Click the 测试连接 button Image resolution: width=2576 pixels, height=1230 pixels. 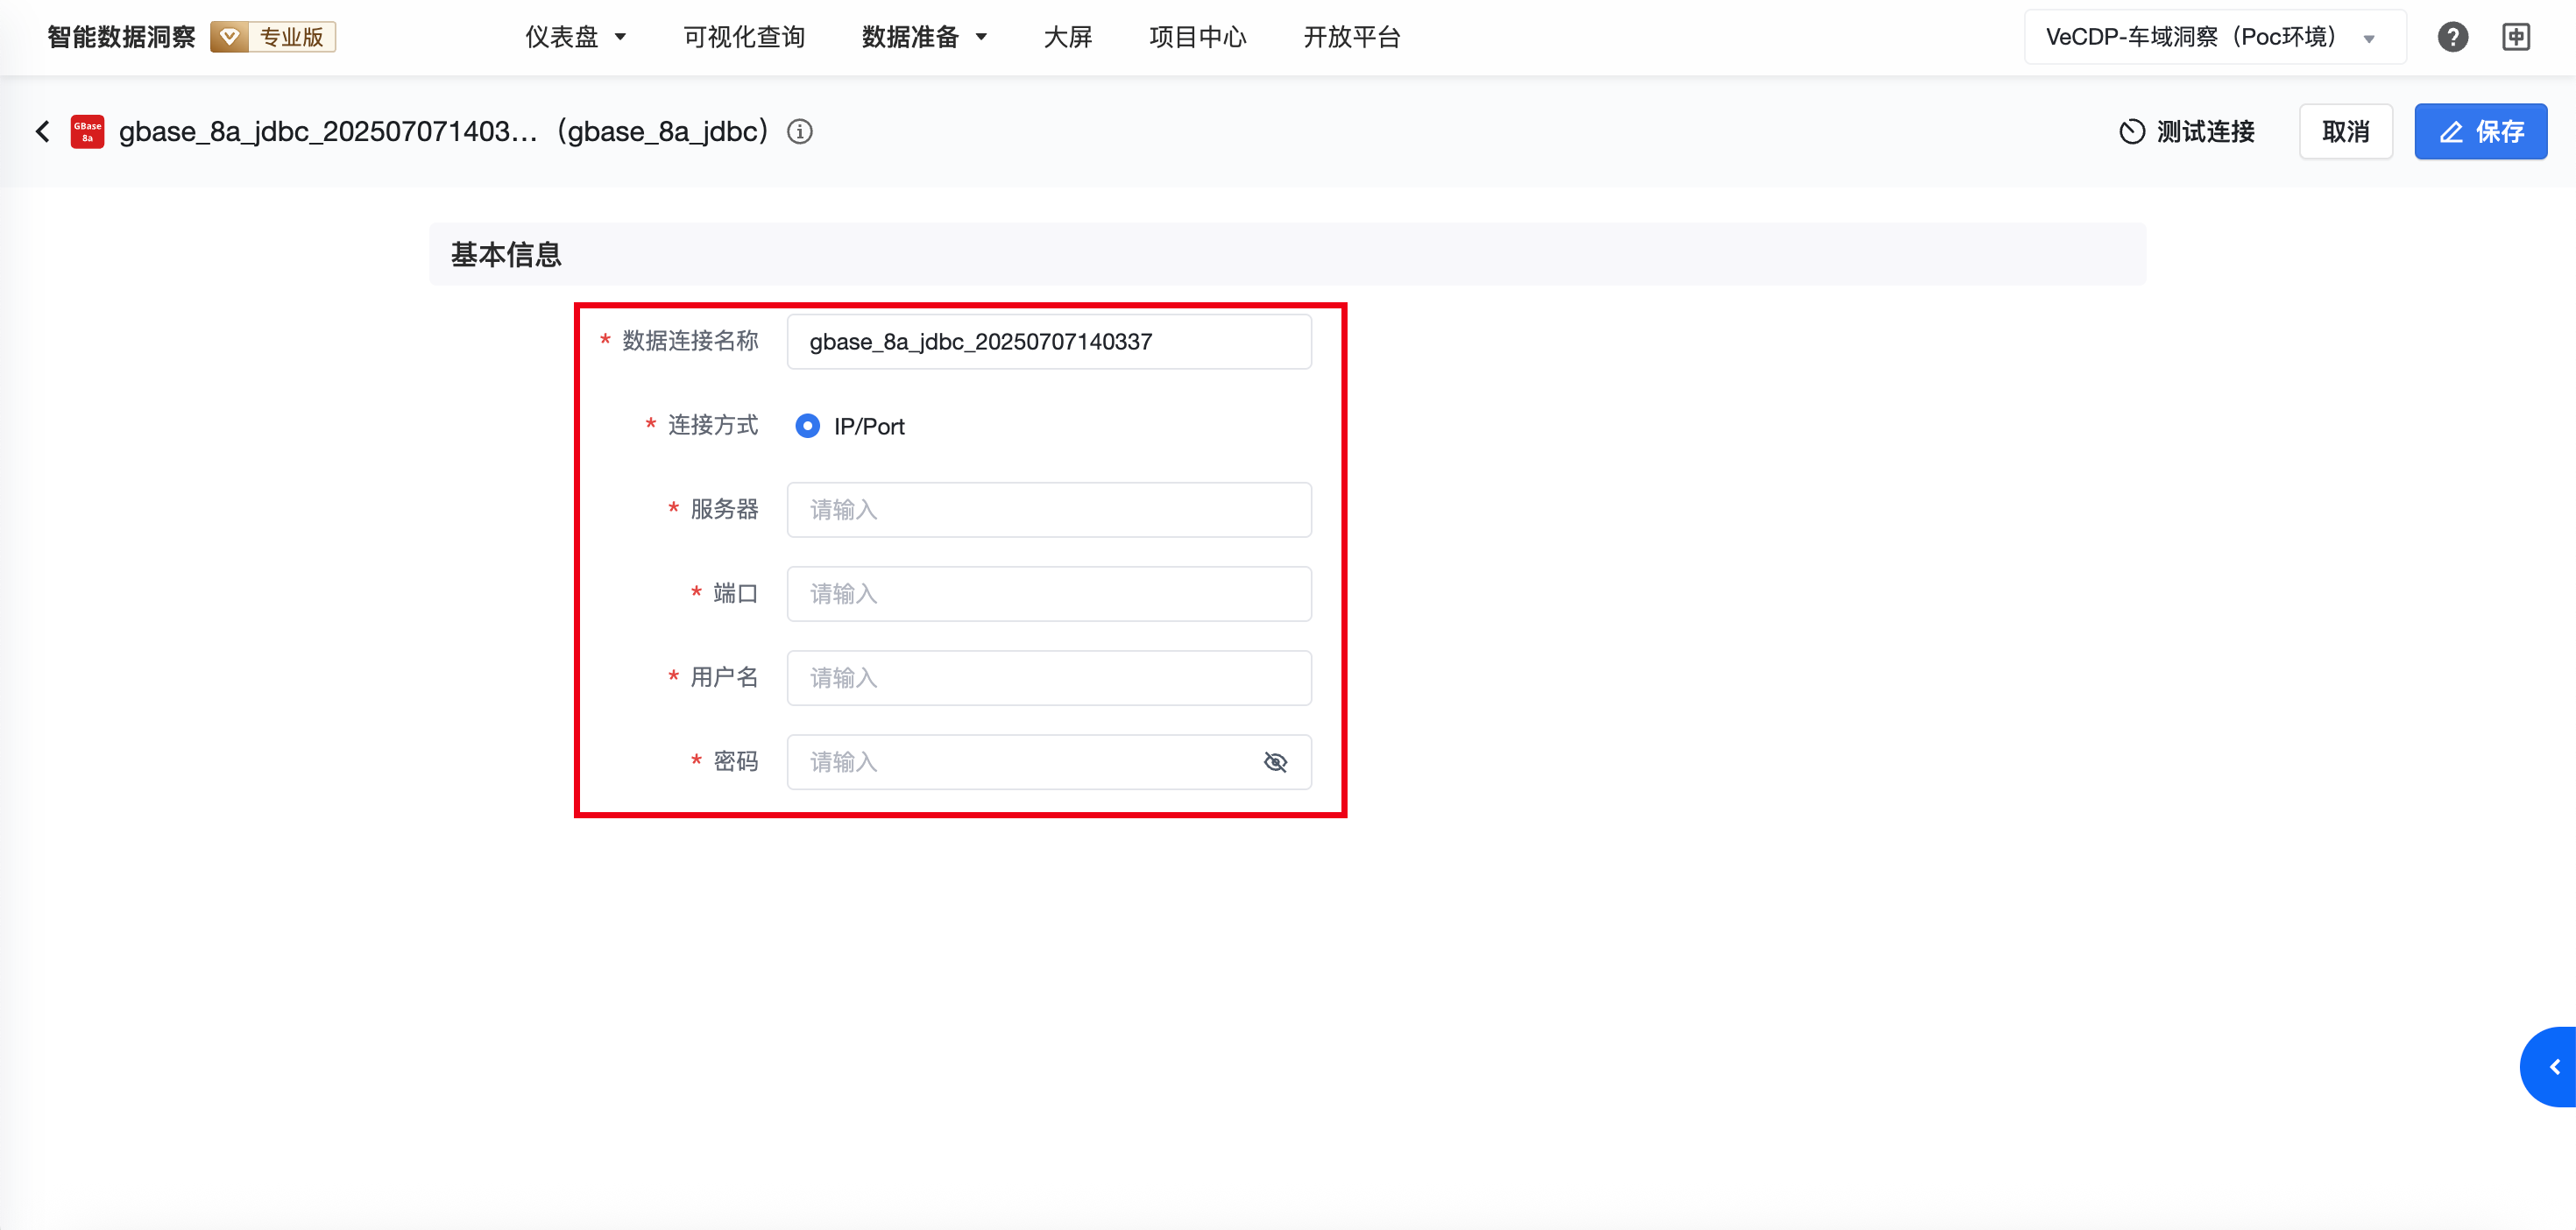[2187, 131]
